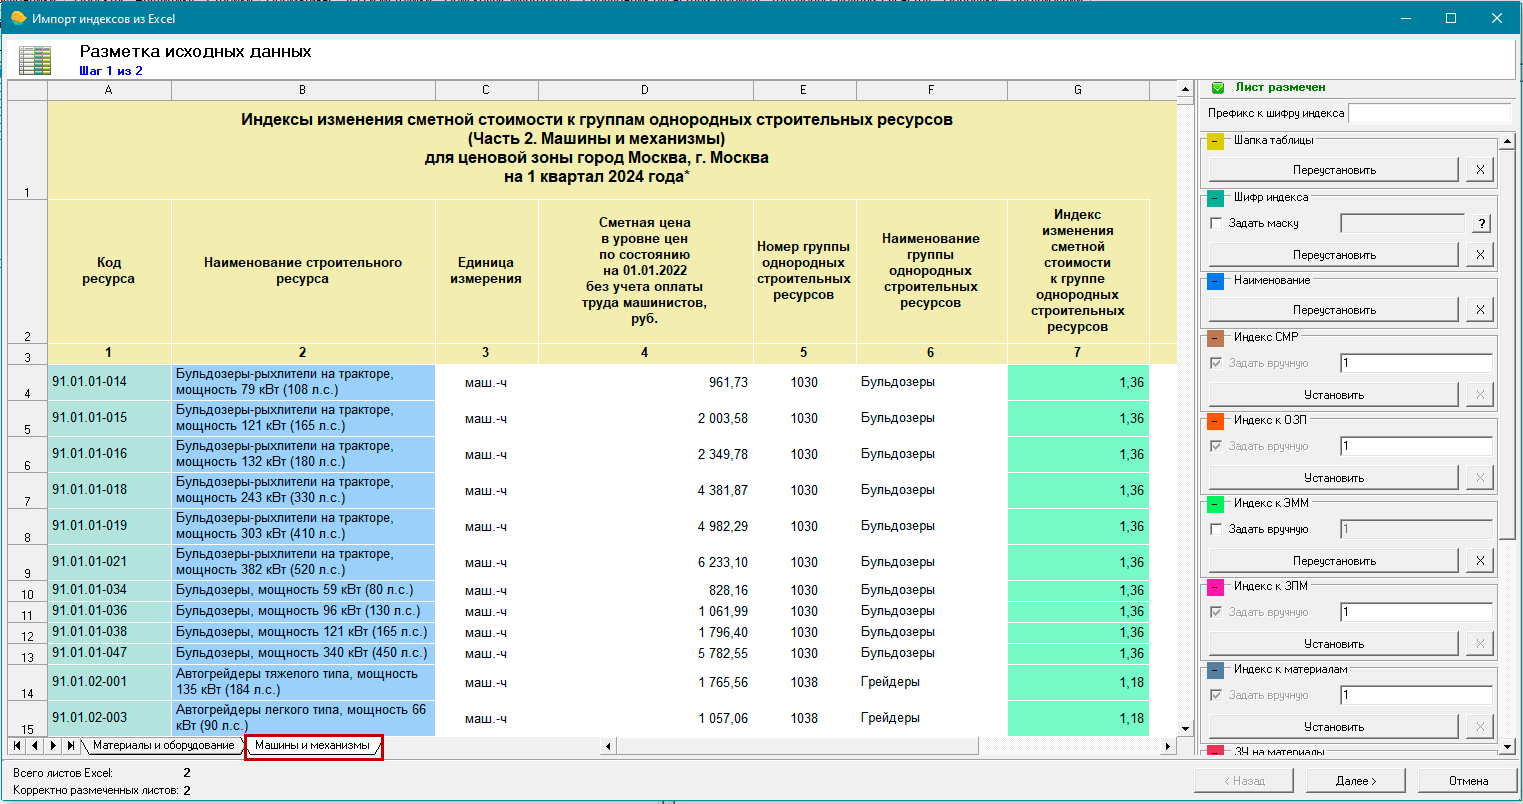Focus the 'Префикс к шифру индекса' field

1430,113
